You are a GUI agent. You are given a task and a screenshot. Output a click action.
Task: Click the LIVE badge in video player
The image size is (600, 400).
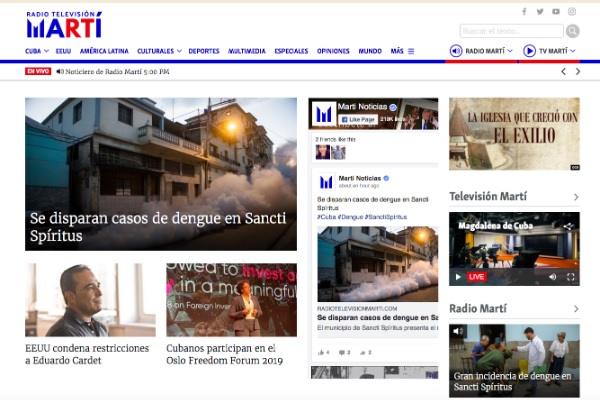(476, 277)
